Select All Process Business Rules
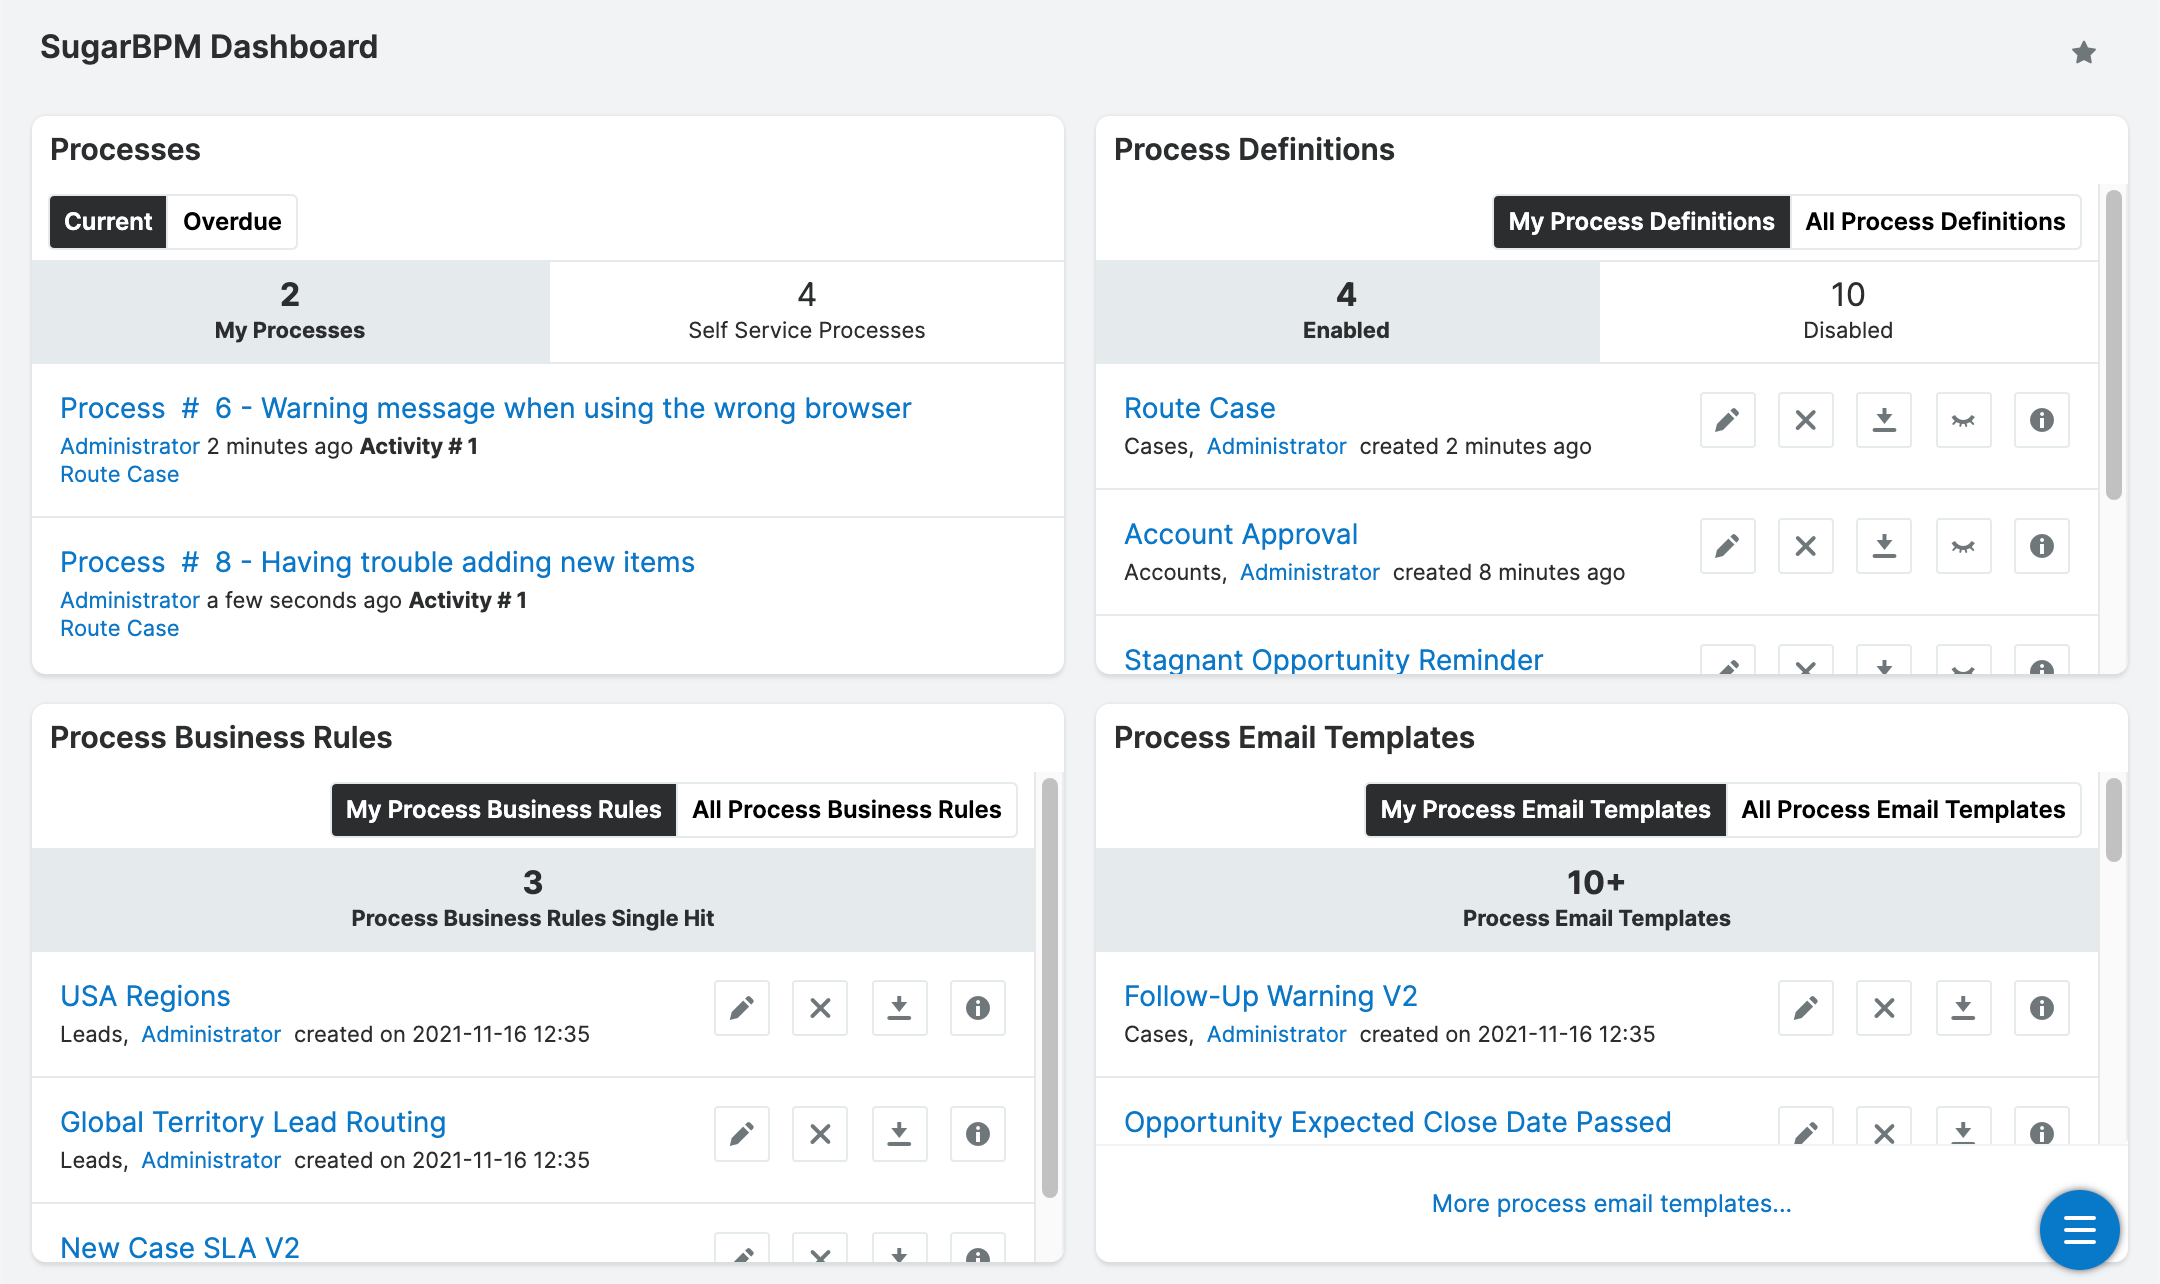 pyautogui.click(x=846, y=809)
